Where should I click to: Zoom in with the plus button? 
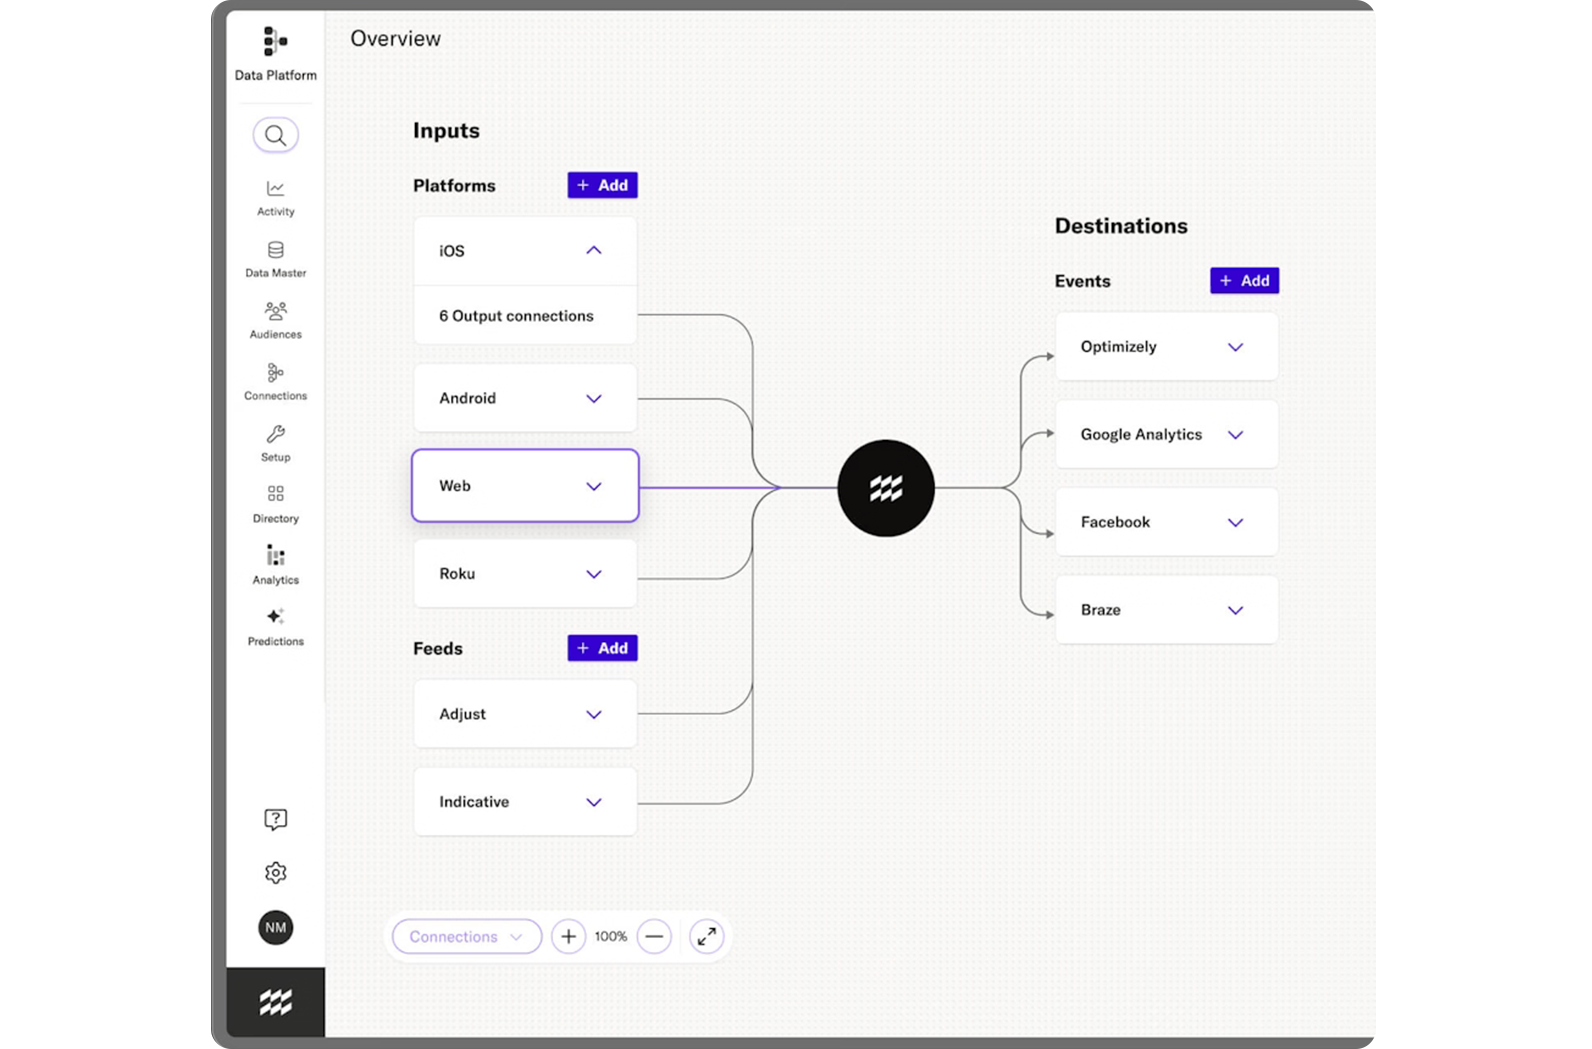pos(568,937)
